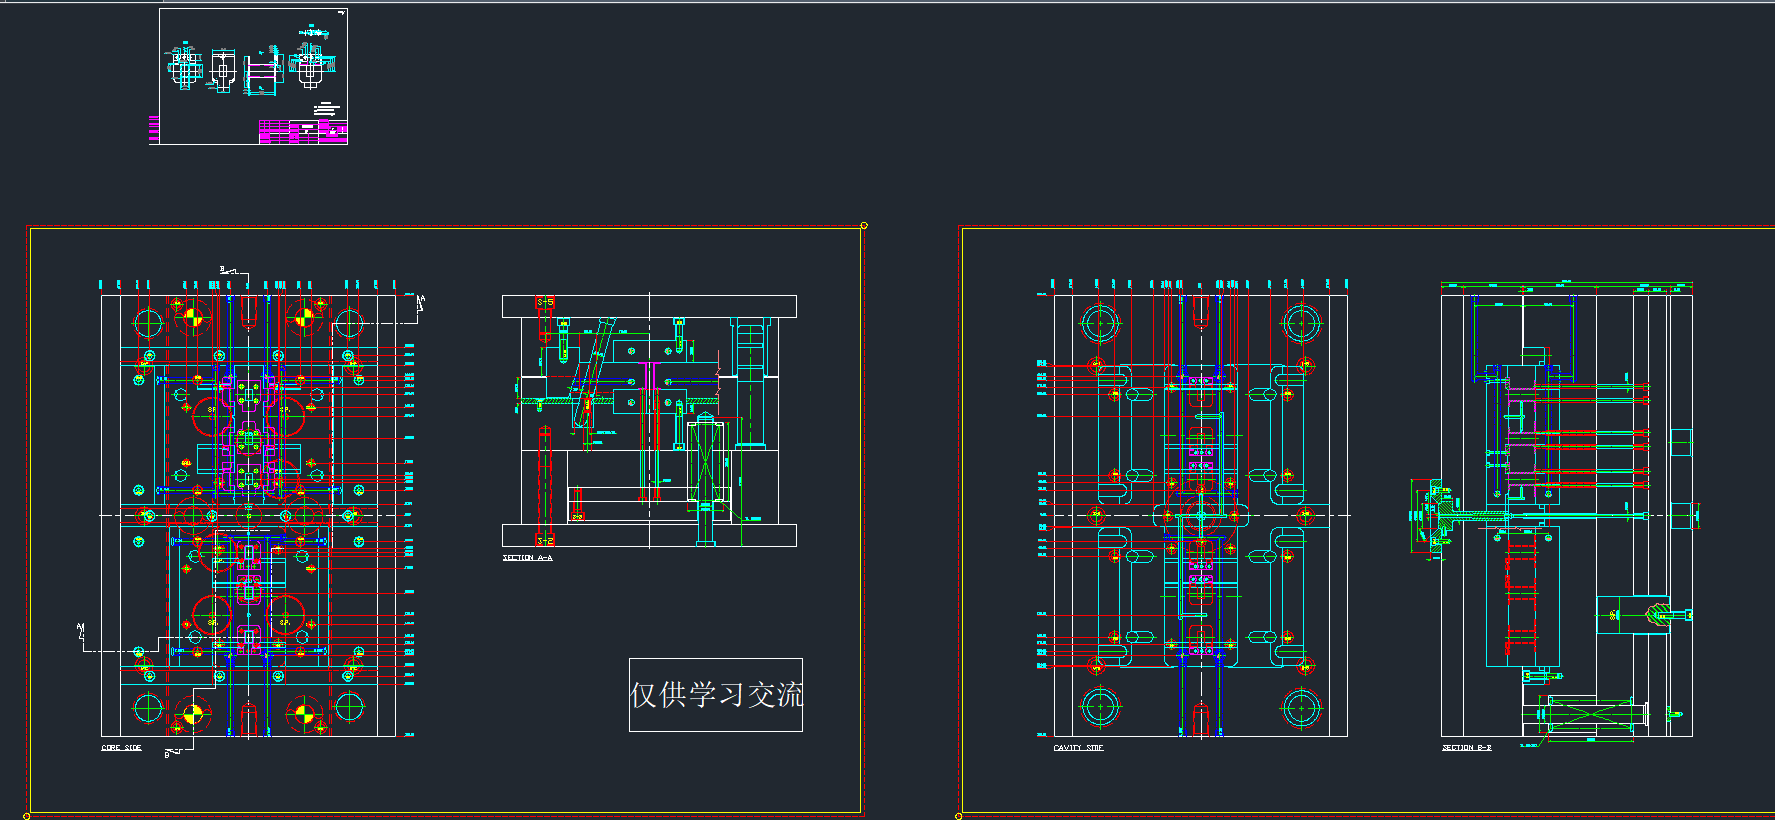The width and height of the screenshot is (1775, 820).
Task: Click the upper section arrow A beside core side view
Action: coord(421,302)
